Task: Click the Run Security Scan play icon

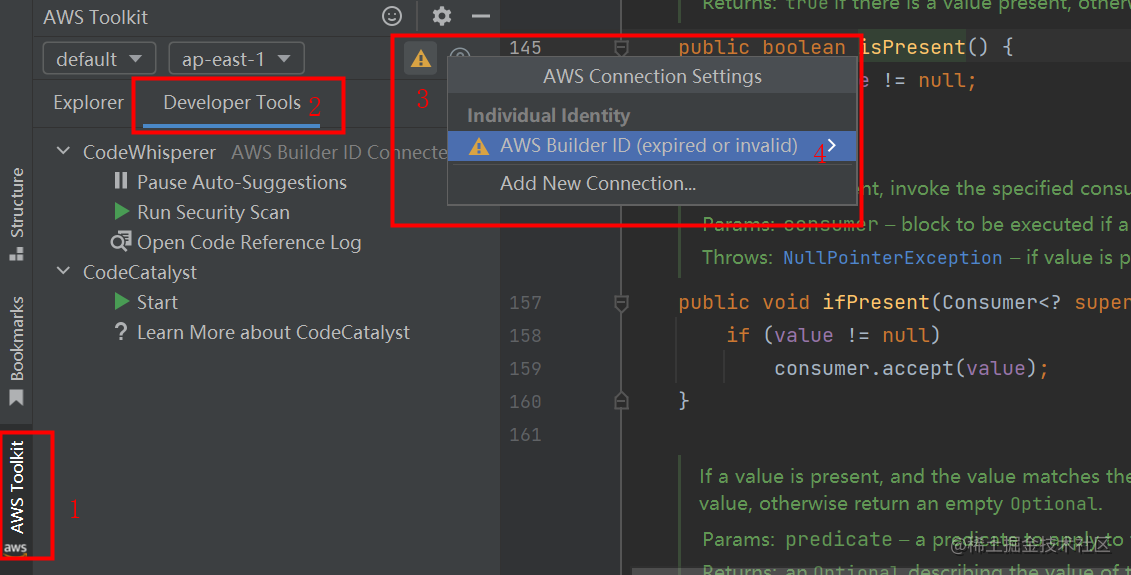Action: tap(121, 211)
